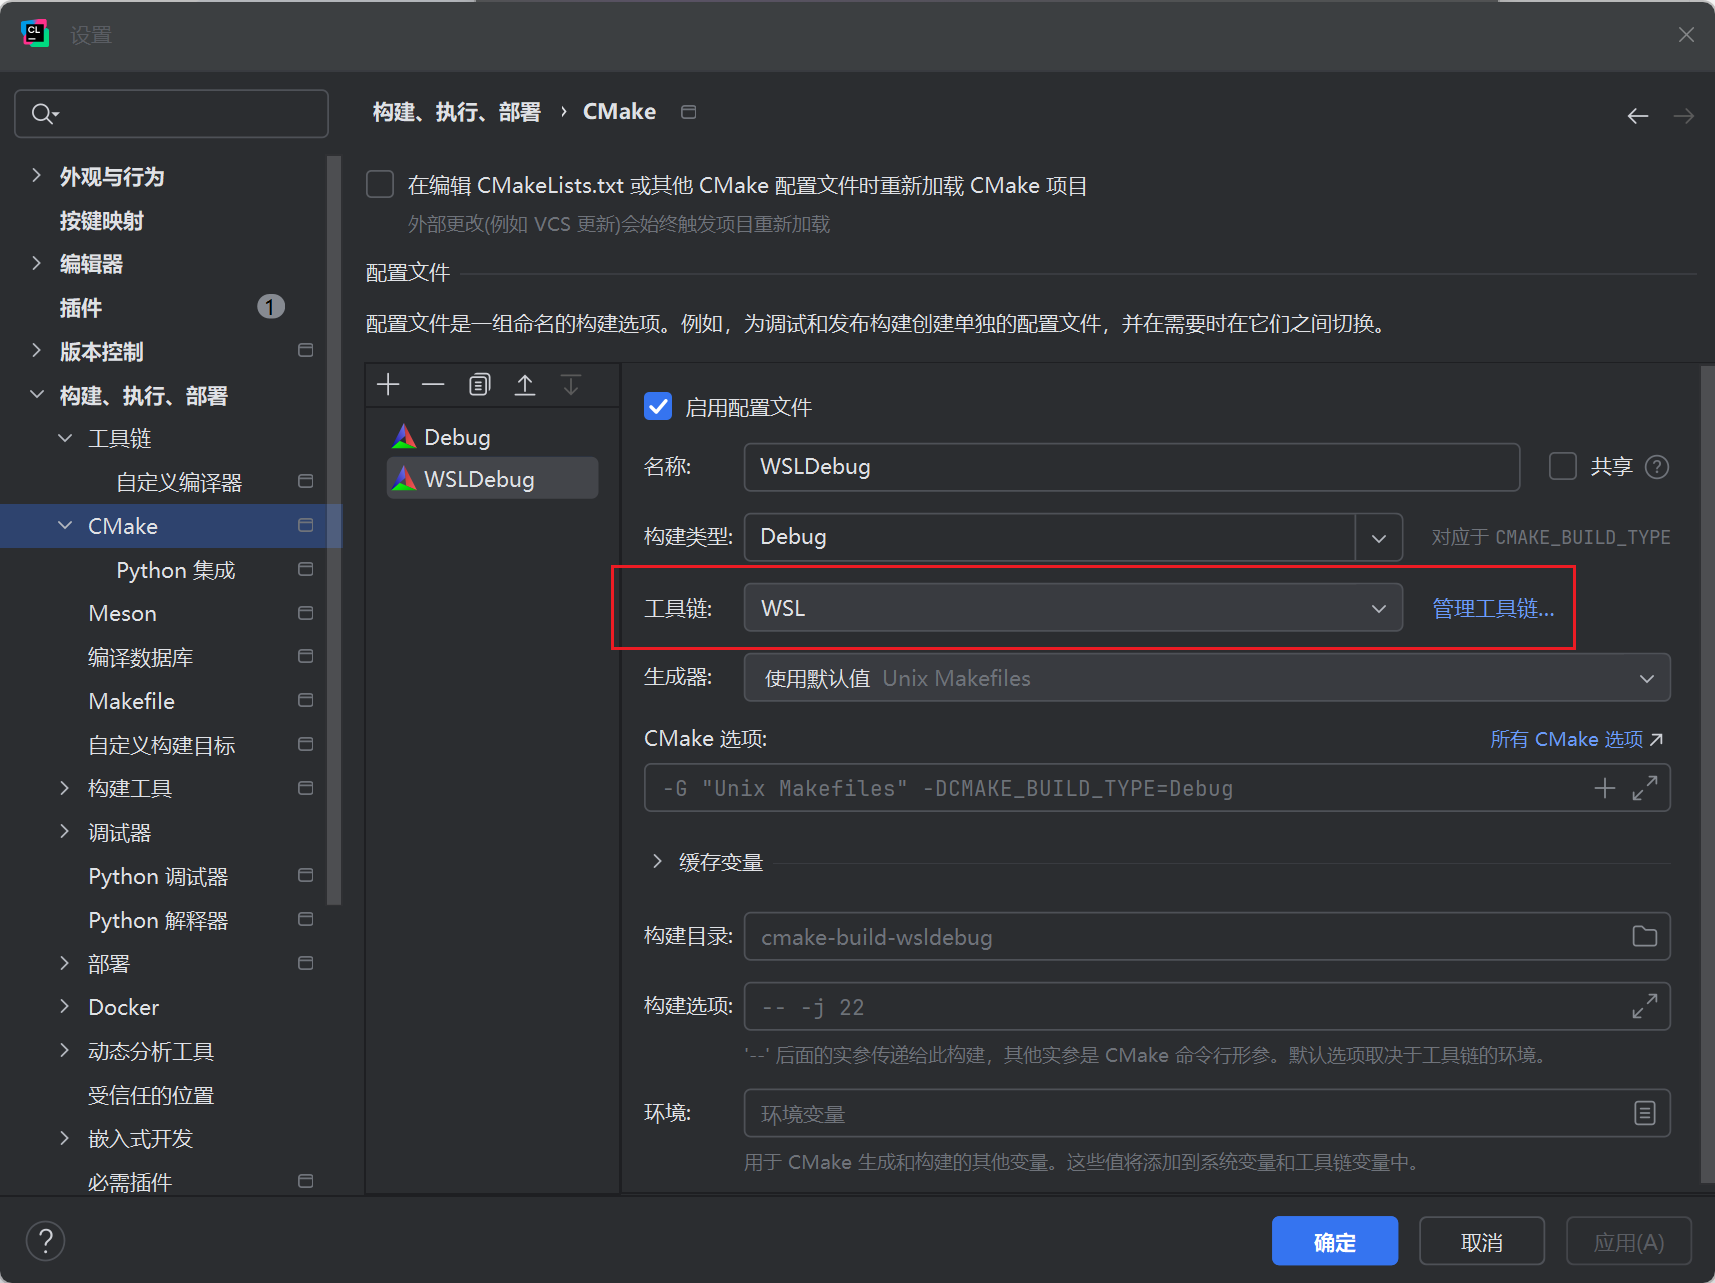Image resolution: width=1715 pixels, height=1283 pixels.
Task: Click the project-level icon on the 自定义编译器 row
Action: (x=306, y=482)
